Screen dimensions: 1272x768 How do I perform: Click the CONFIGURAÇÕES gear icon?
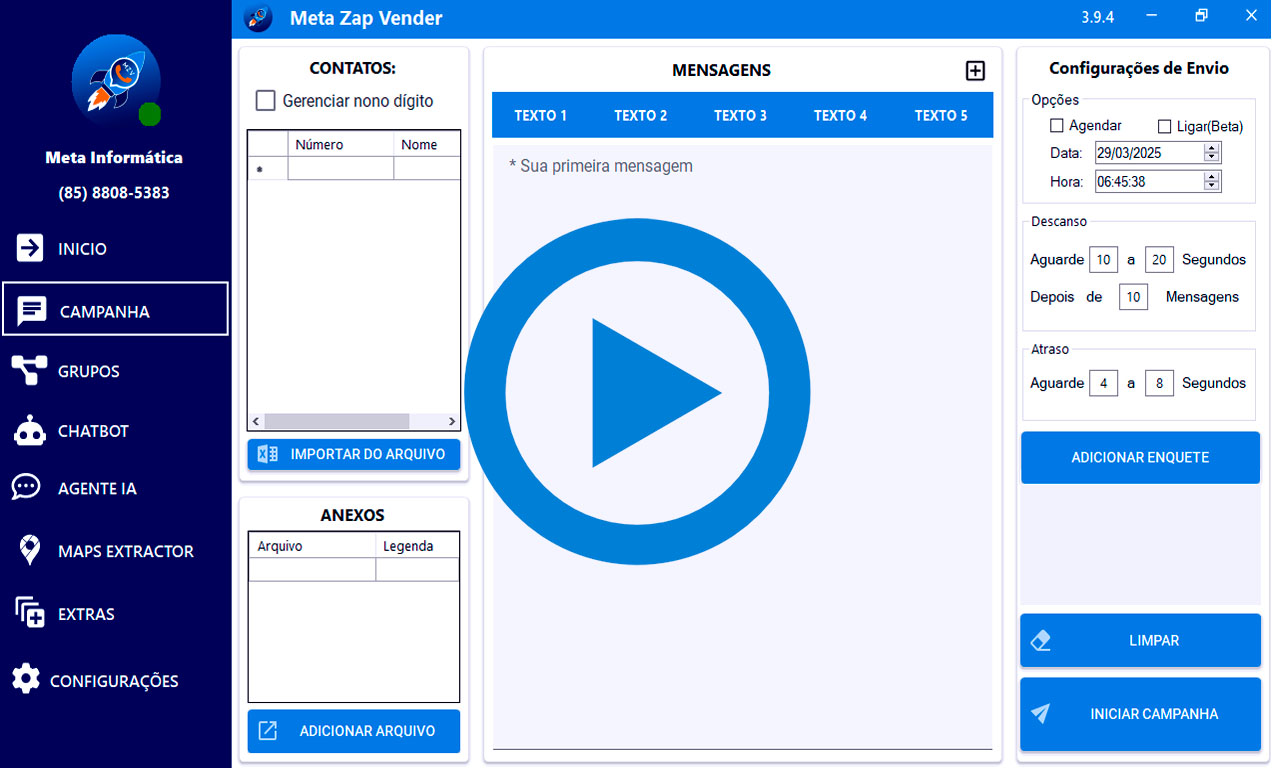click(x=26, y=678)
